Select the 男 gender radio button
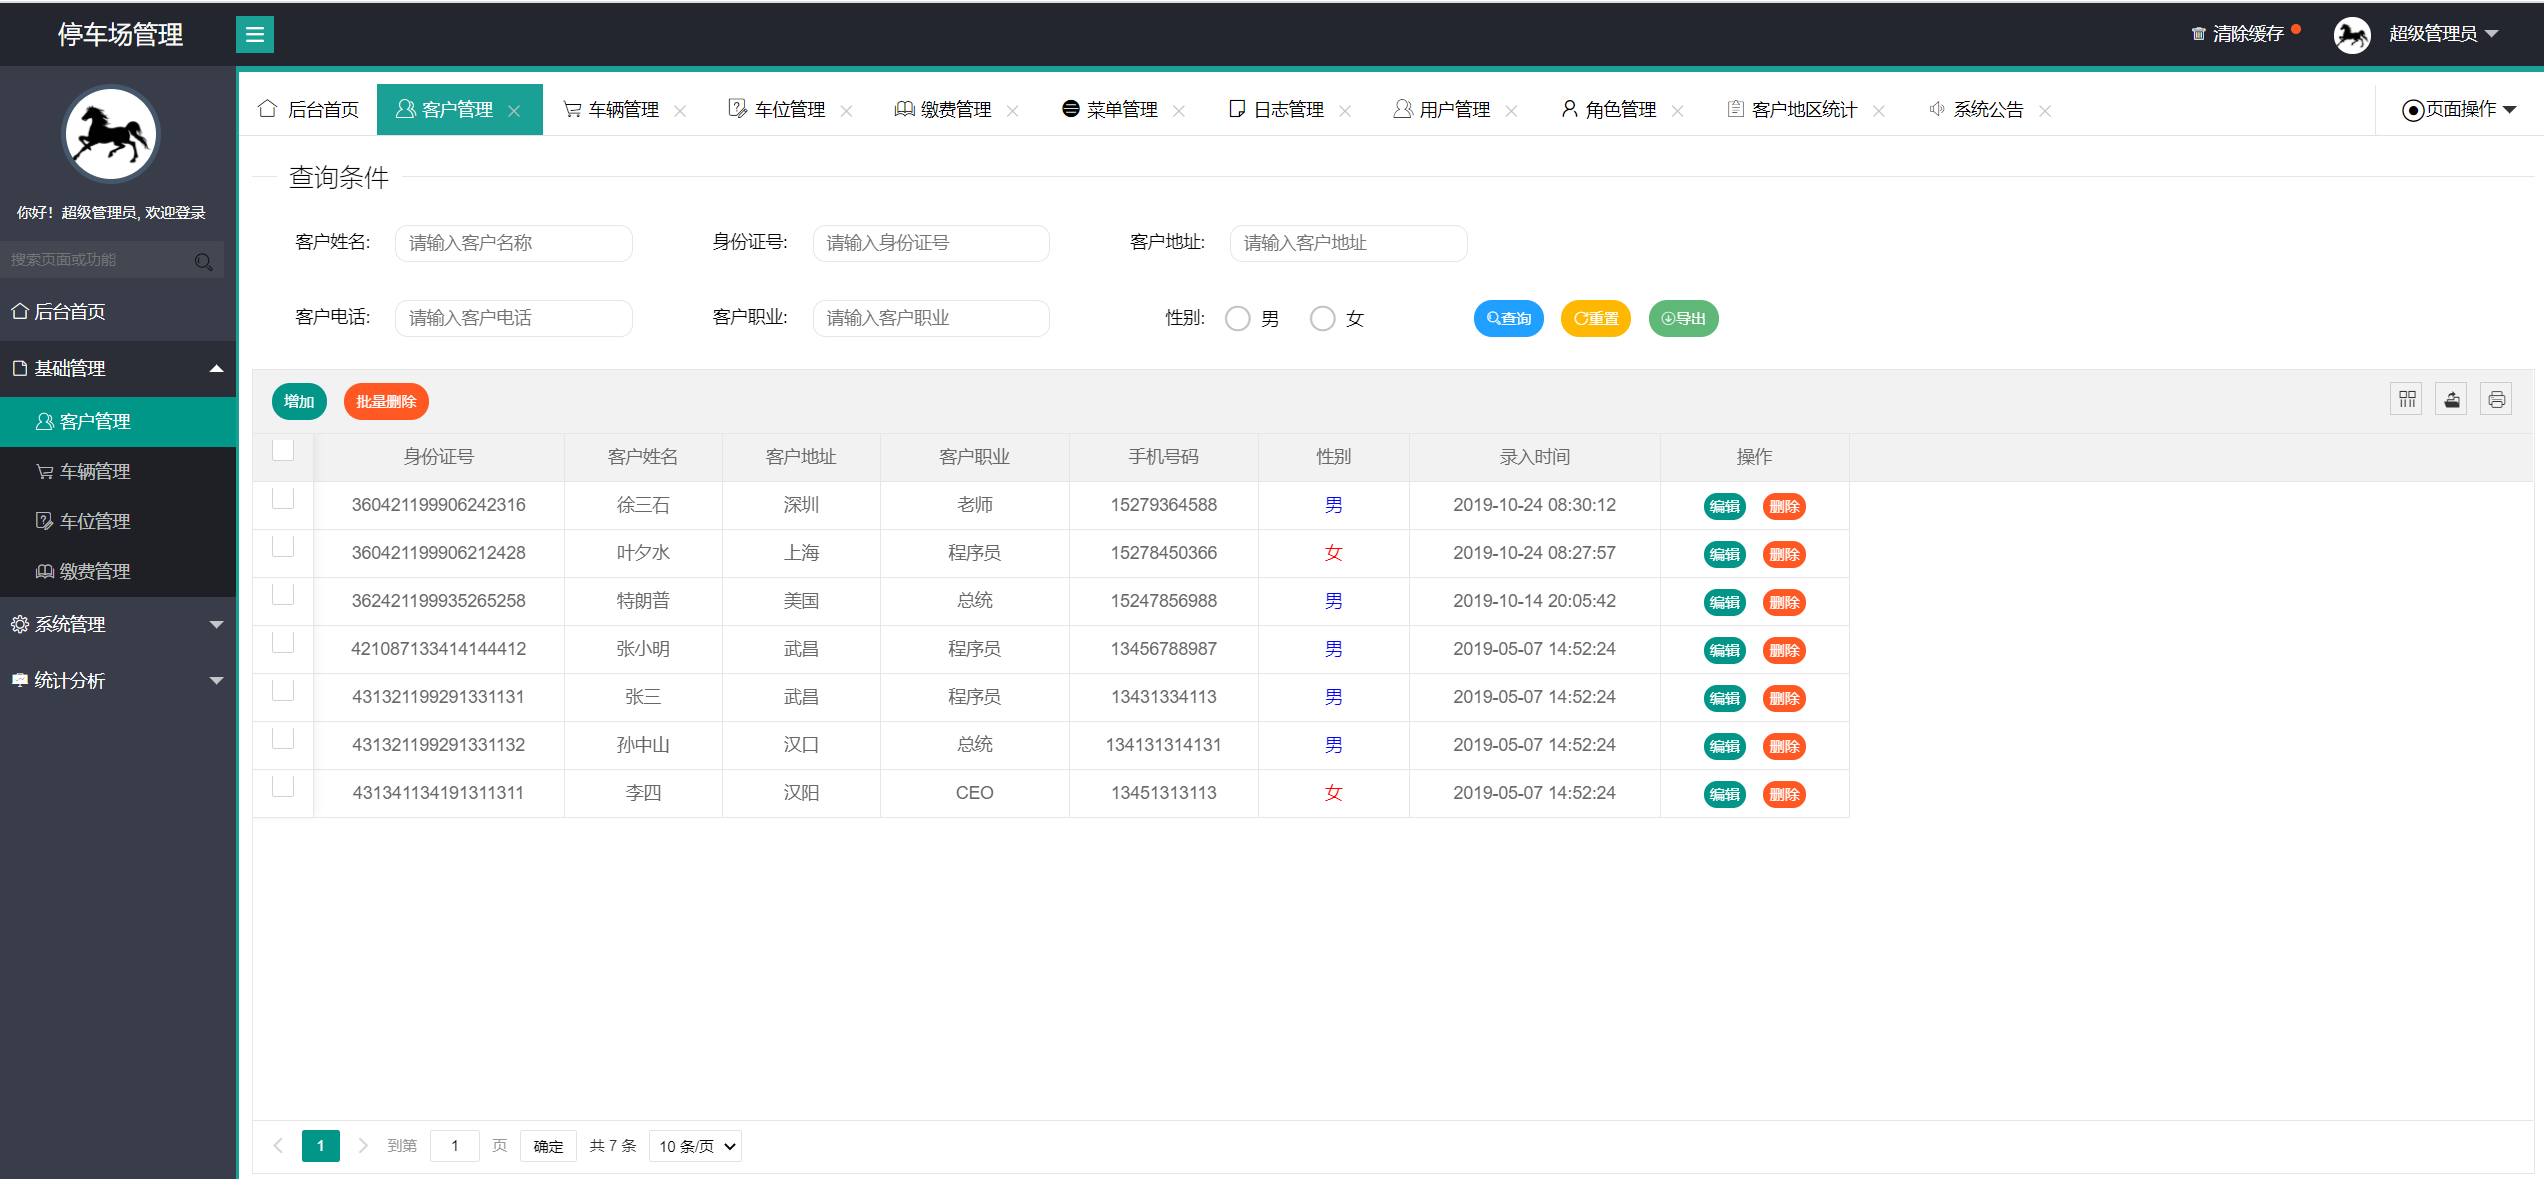This screenshot has height=1179, width=2544. (x=1238, y=319)
